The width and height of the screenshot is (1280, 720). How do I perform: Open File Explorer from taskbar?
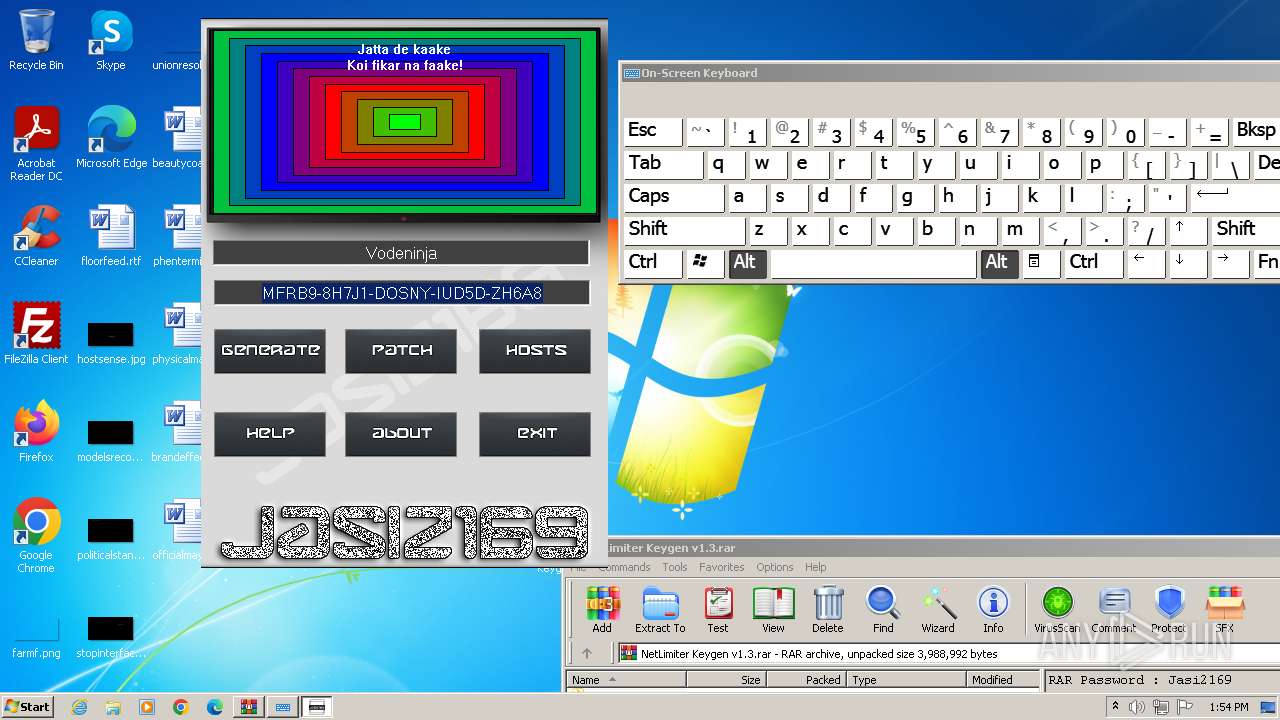pos(113,707)
